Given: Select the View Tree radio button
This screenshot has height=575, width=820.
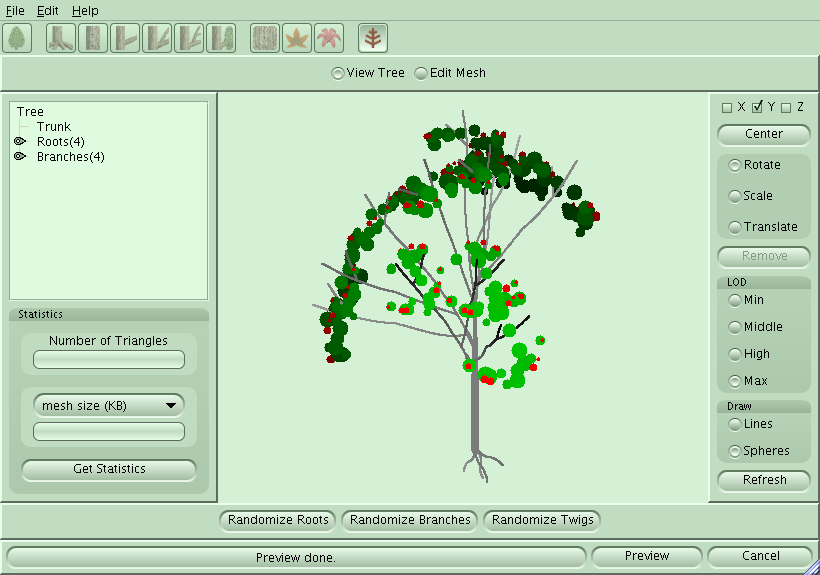Looking at the screenshot, I should (x=337, y=74).
